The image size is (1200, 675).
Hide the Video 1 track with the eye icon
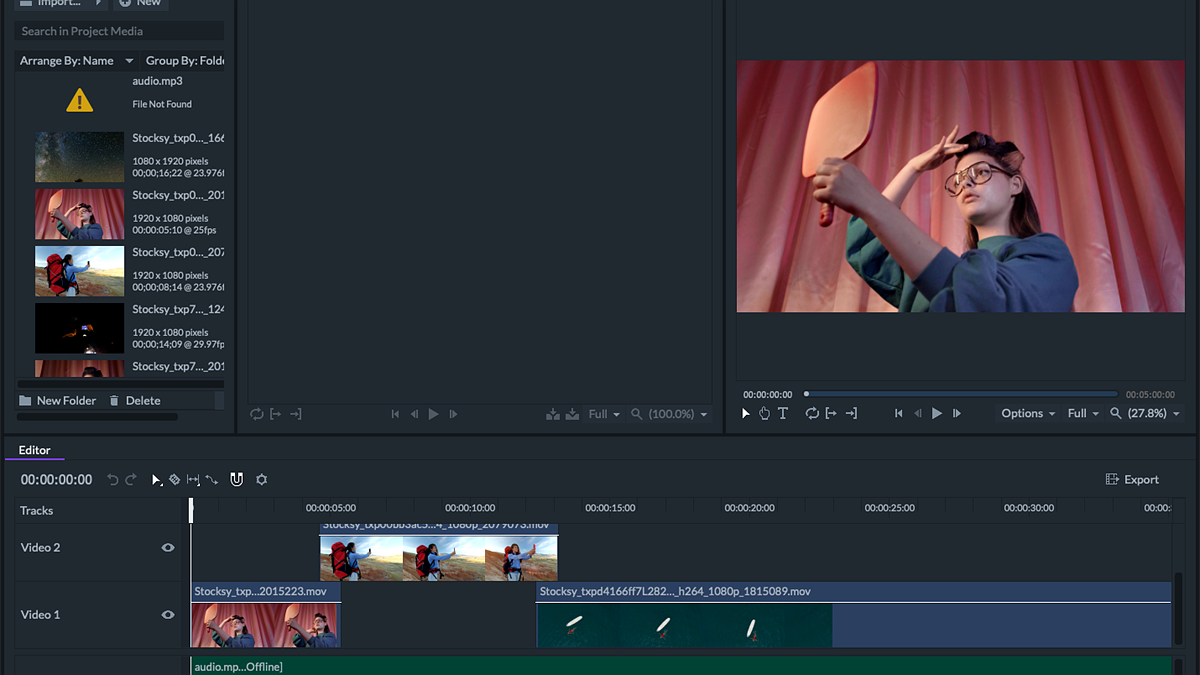[x=168, y=614]
